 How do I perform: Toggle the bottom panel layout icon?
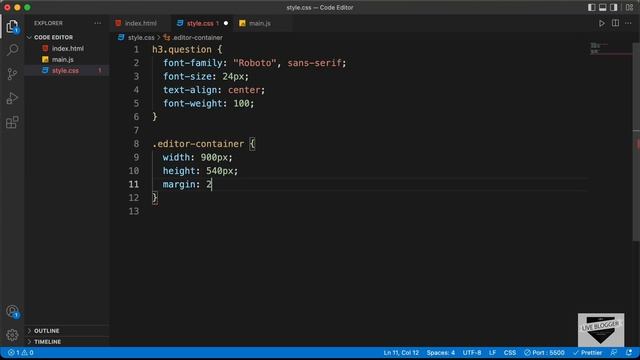pos(602,7)
